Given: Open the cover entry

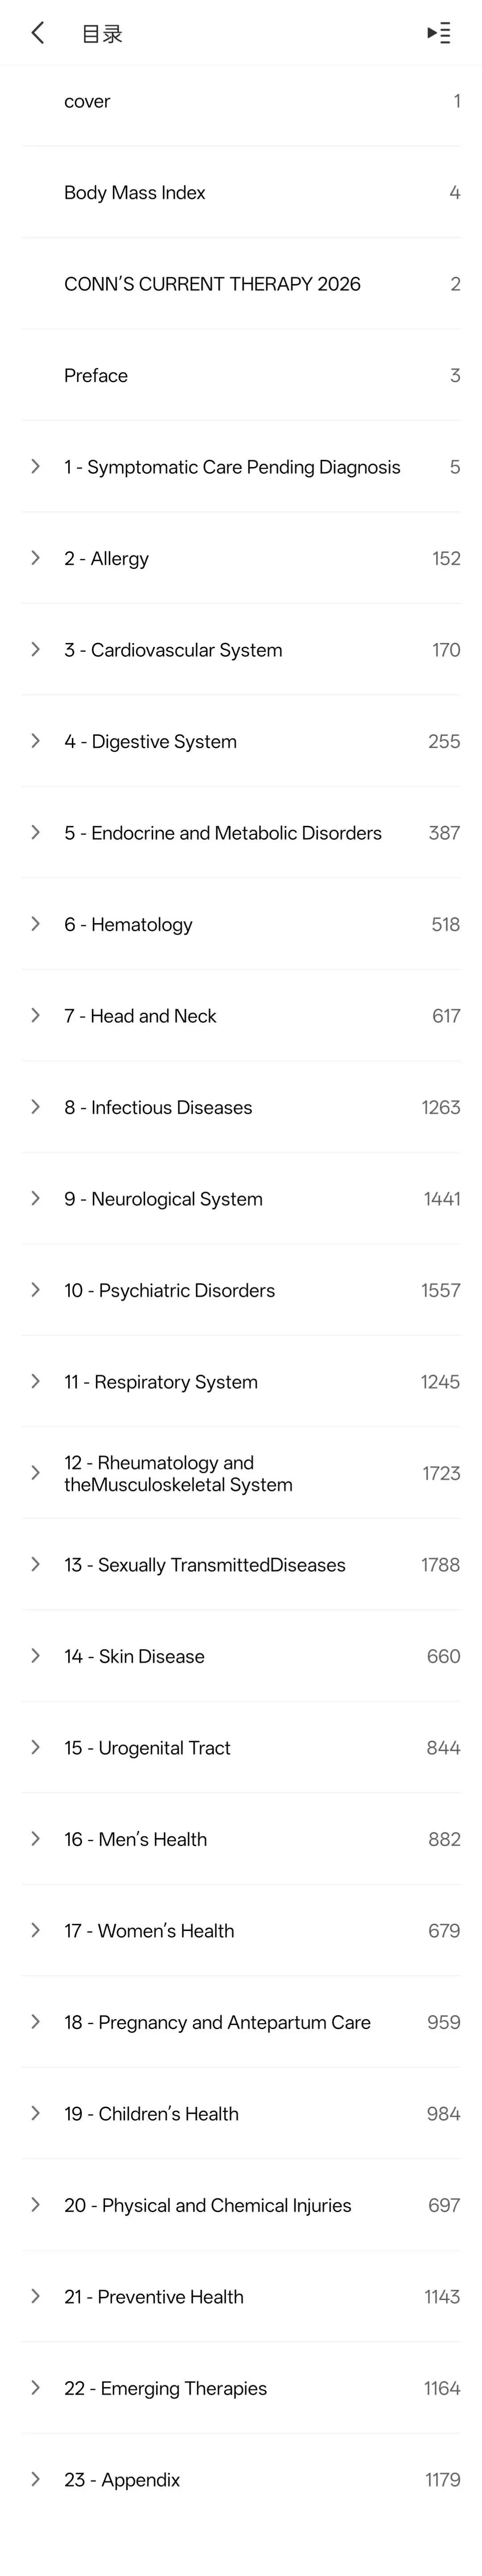Looking at the screenshot, I should [x=241, y=101].
